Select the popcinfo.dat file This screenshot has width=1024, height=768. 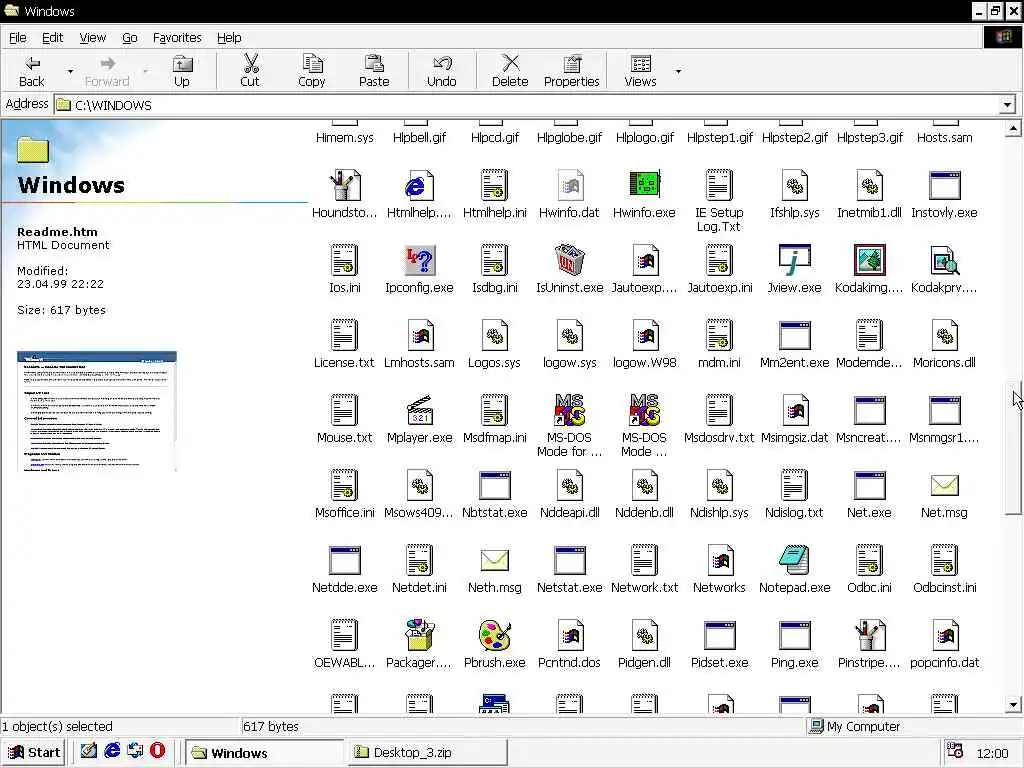coord(944,635)
